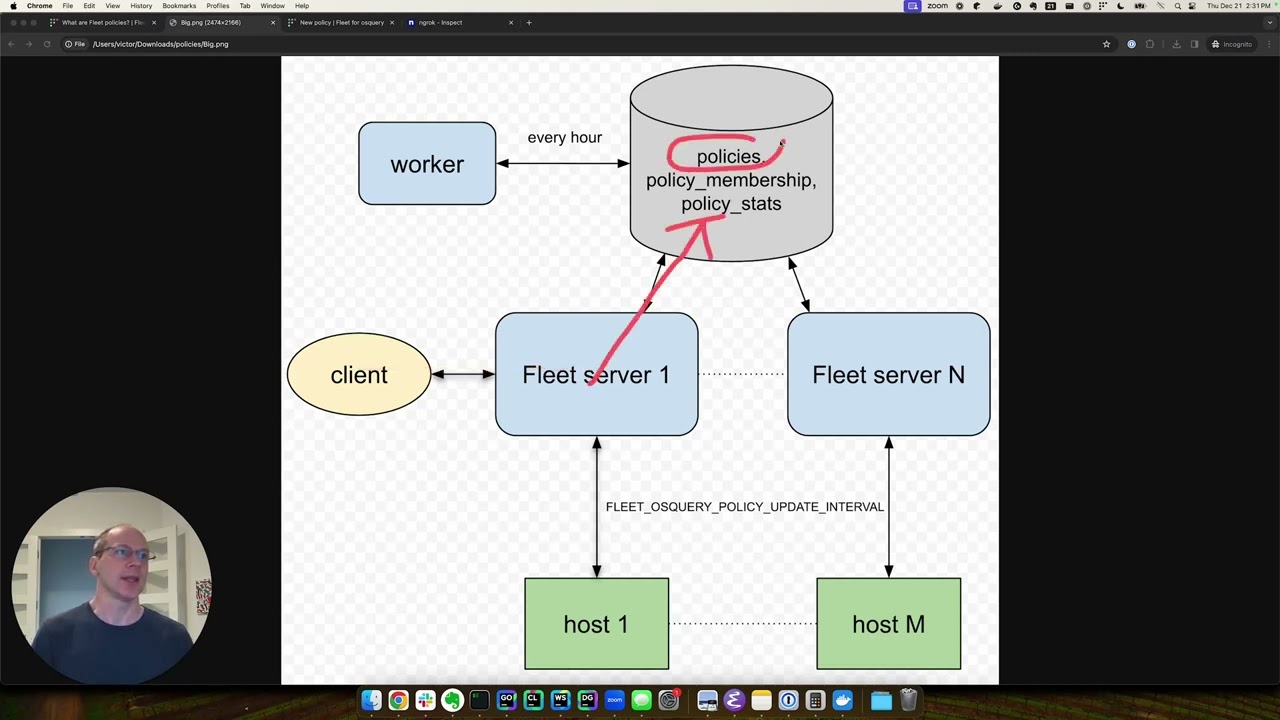Switch to 'New policy | Fleet for osquery' tab
This screenshot has width=1280, height=720.
point(341,22)
